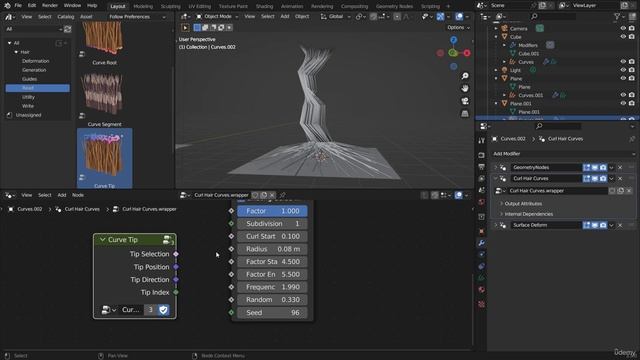Screen dimensions: 640x360
Task: Open the Render properties tab icon
Action: click(482, 155)
